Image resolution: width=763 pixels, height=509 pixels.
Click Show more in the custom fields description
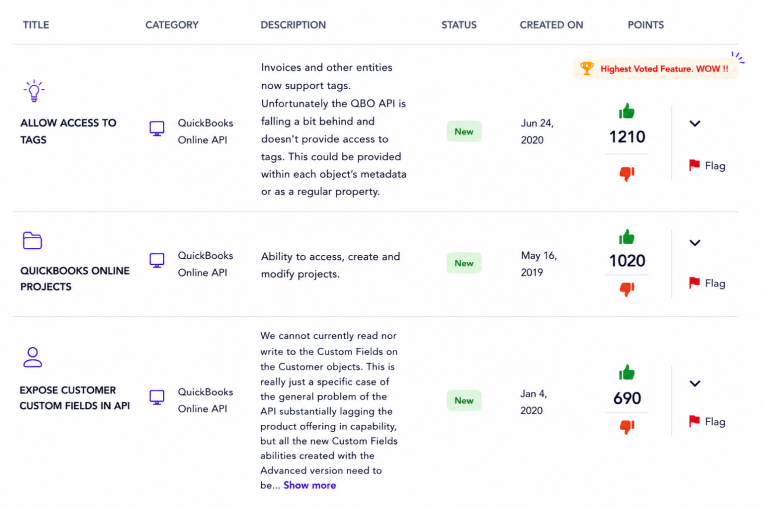pos(309,485)
